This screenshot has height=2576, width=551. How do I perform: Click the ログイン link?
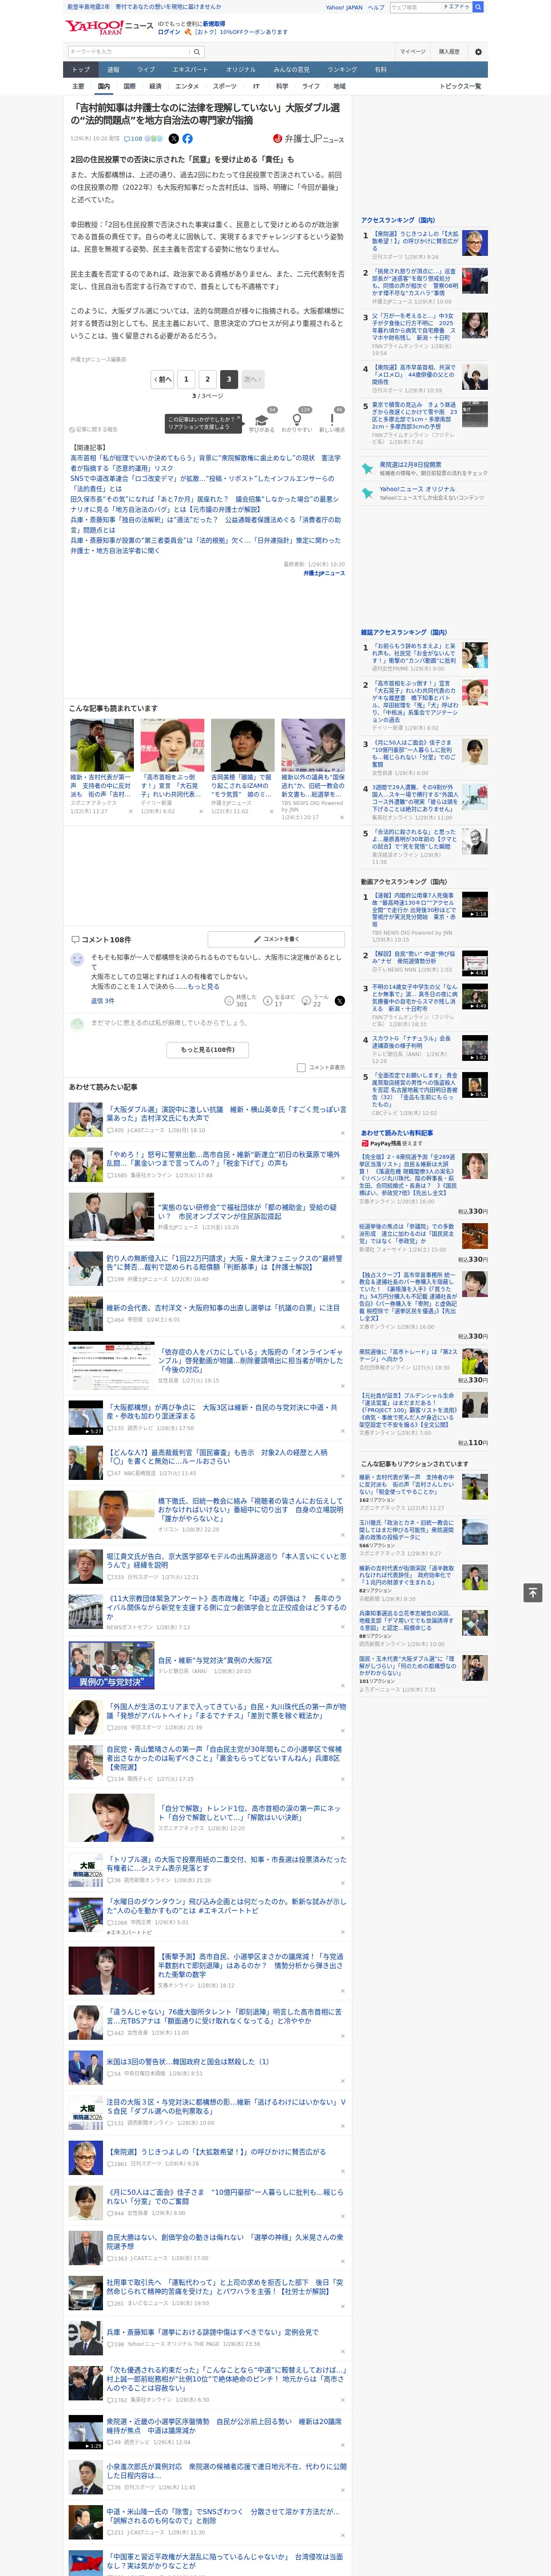(169, 32)
